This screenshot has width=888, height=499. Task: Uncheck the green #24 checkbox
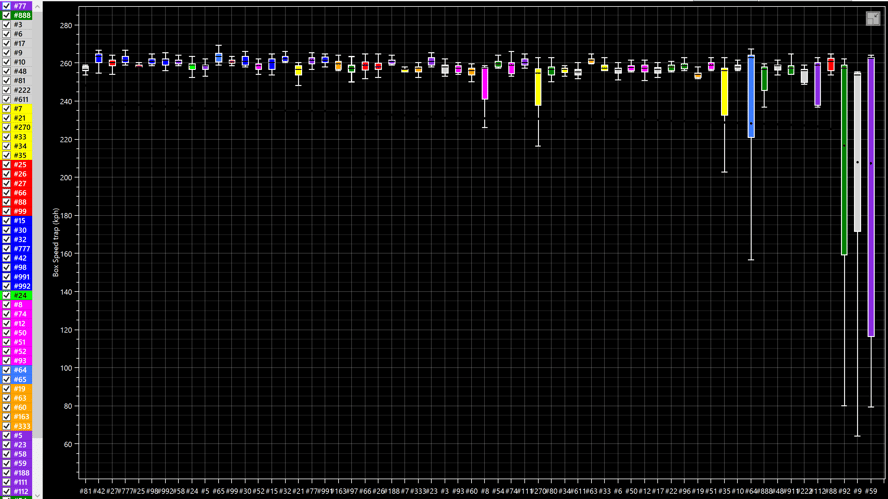coord(6,295)
